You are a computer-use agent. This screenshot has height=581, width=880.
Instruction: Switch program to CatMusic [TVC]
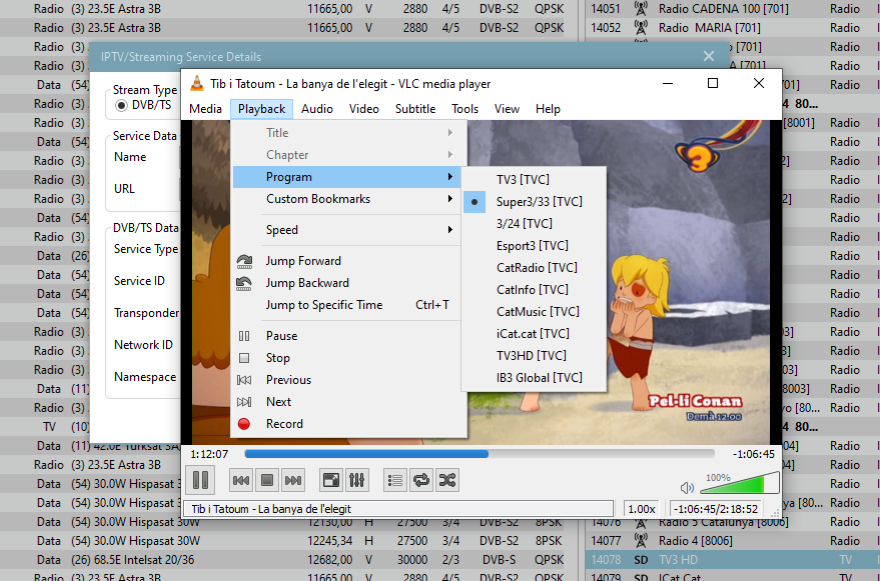click(533, 312)
